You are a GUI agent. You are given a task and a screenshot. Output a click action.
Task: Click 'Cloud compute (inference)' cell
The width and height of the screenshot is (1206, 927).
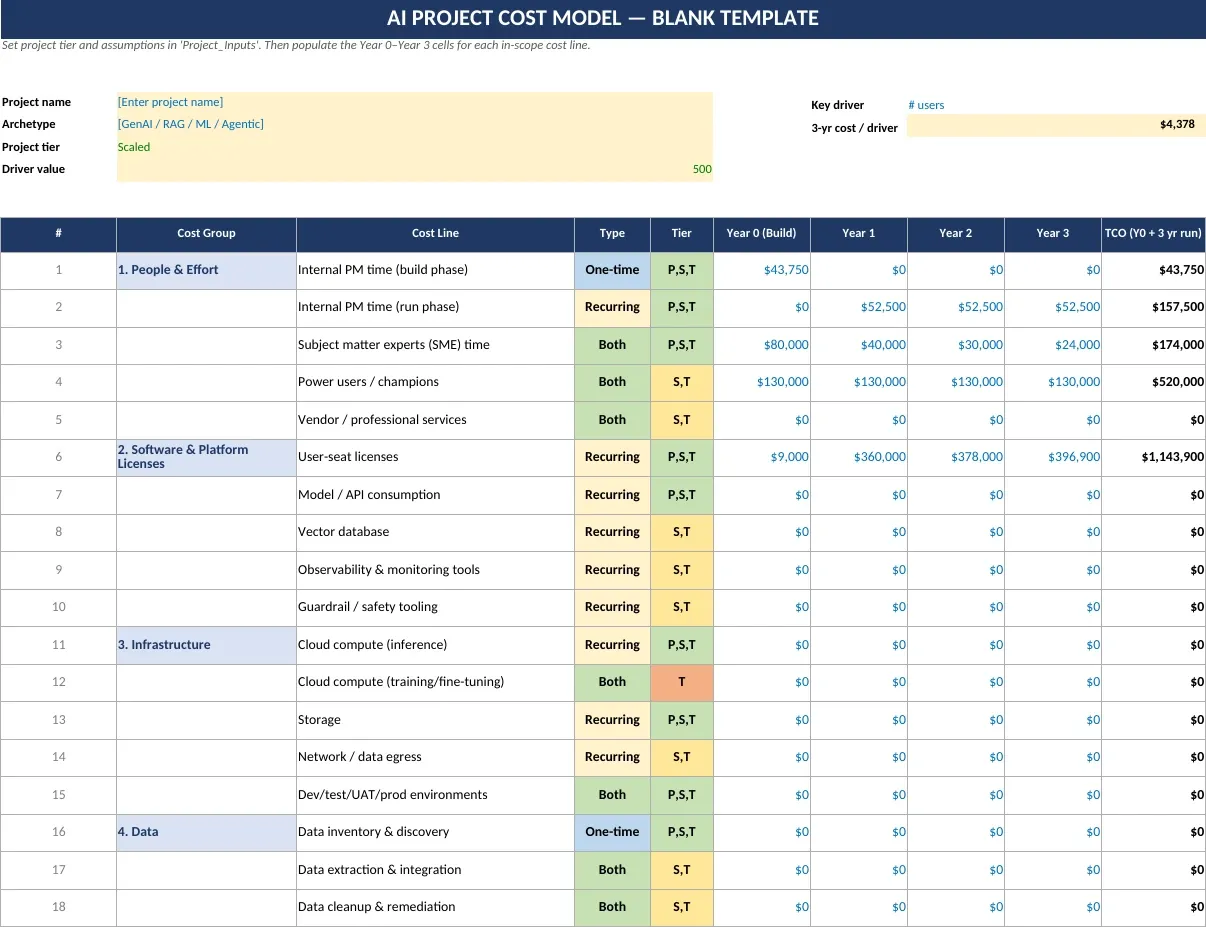pyautogui.click(x=435, y=645)
